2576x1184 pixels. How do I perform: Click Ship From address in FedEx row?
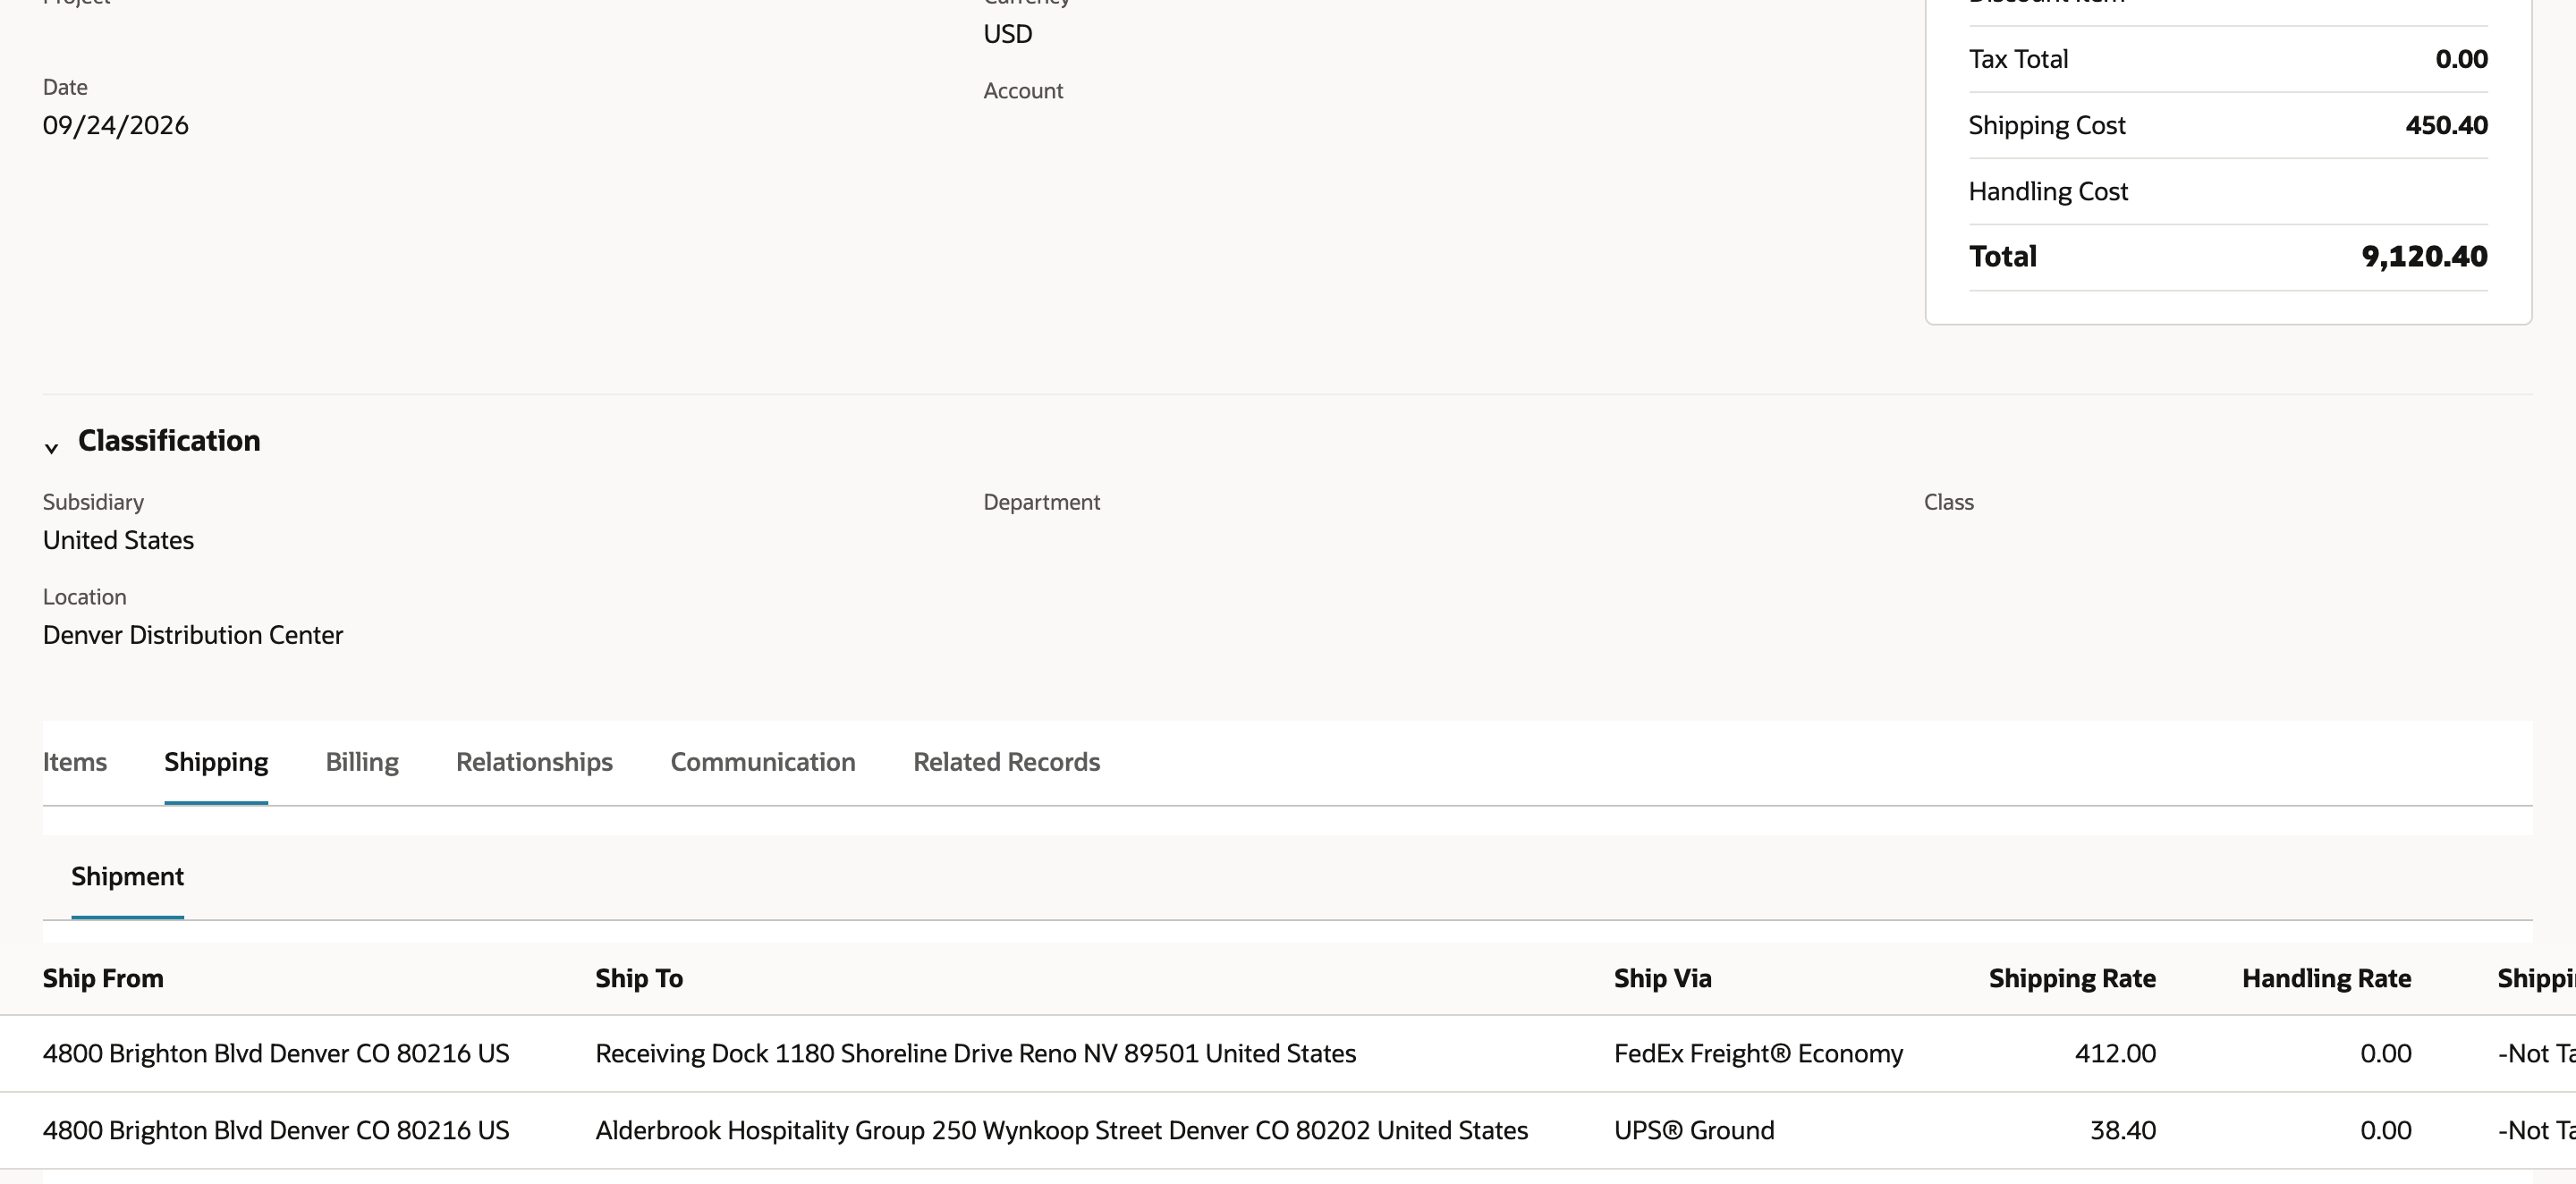276,1054
